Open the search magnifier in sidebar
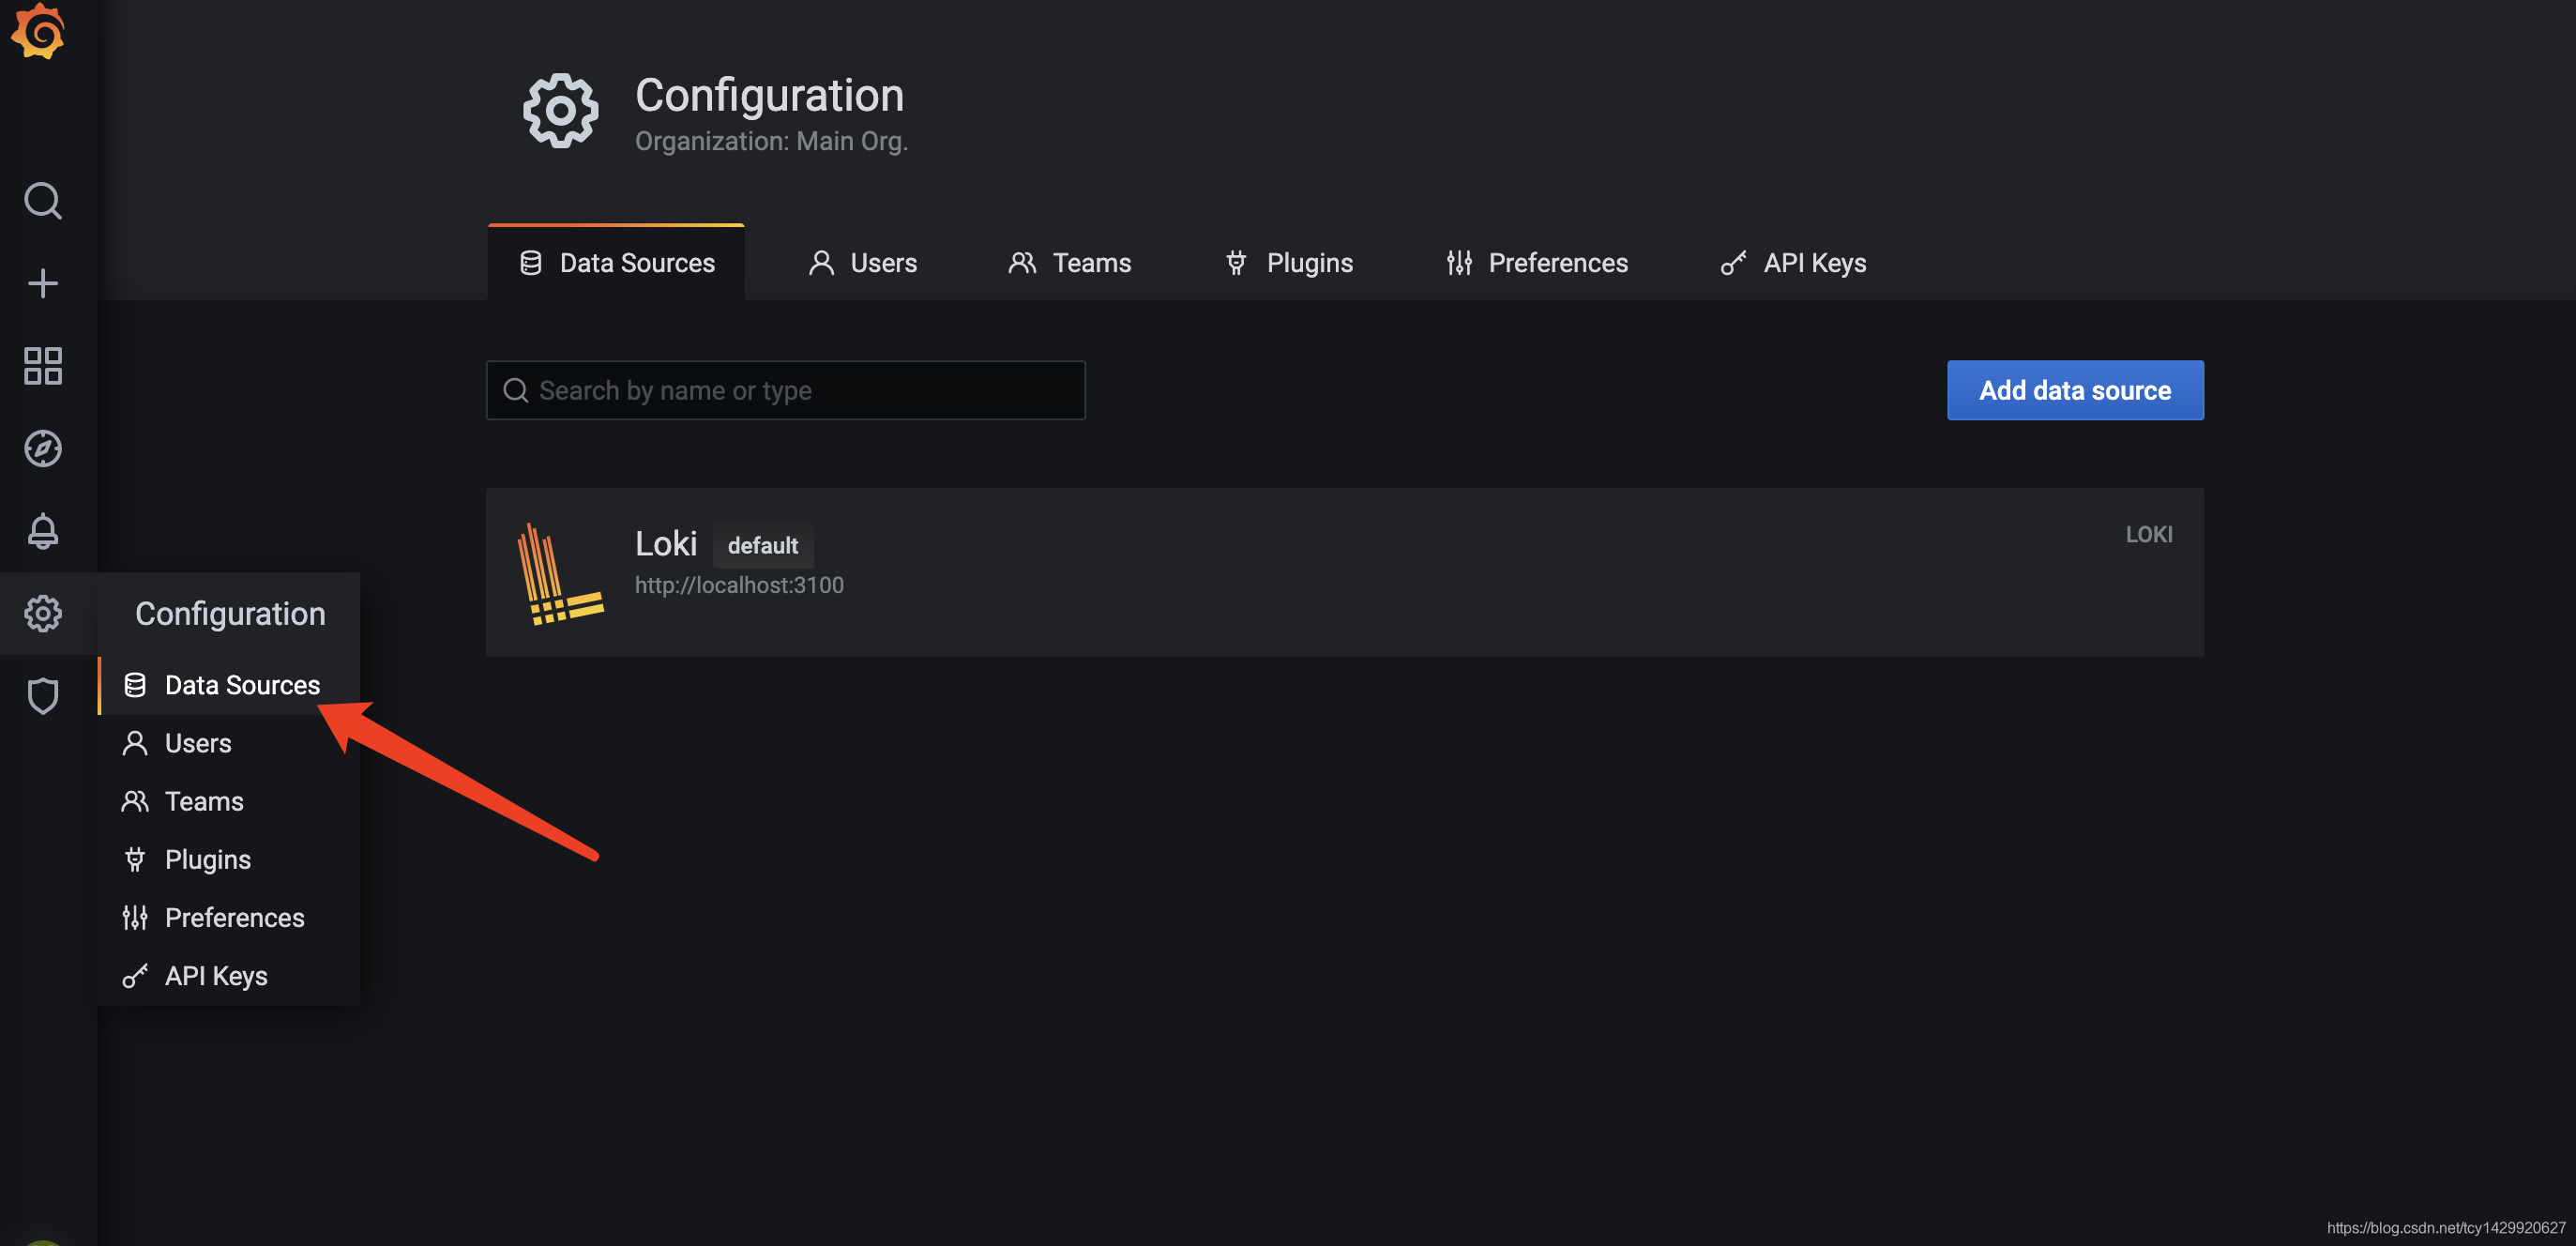 pos(43,200)
